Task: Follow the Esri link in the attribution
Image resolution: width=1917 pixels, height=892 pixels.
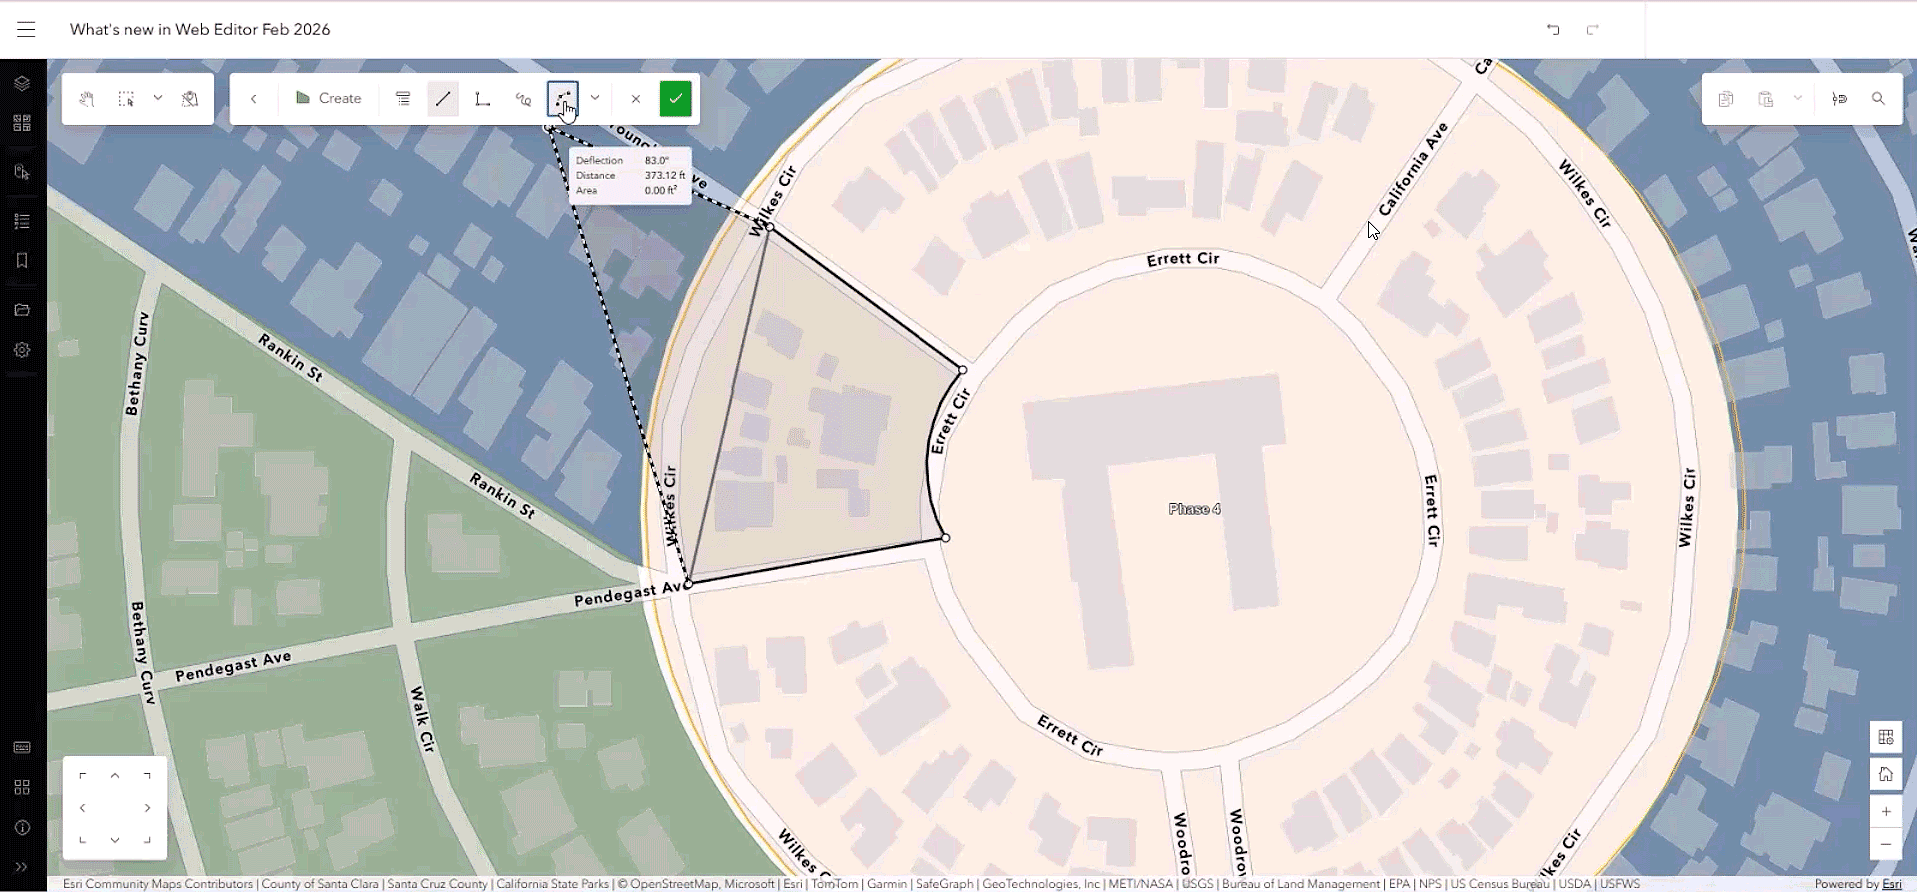Action: [x=1892, y=884]
